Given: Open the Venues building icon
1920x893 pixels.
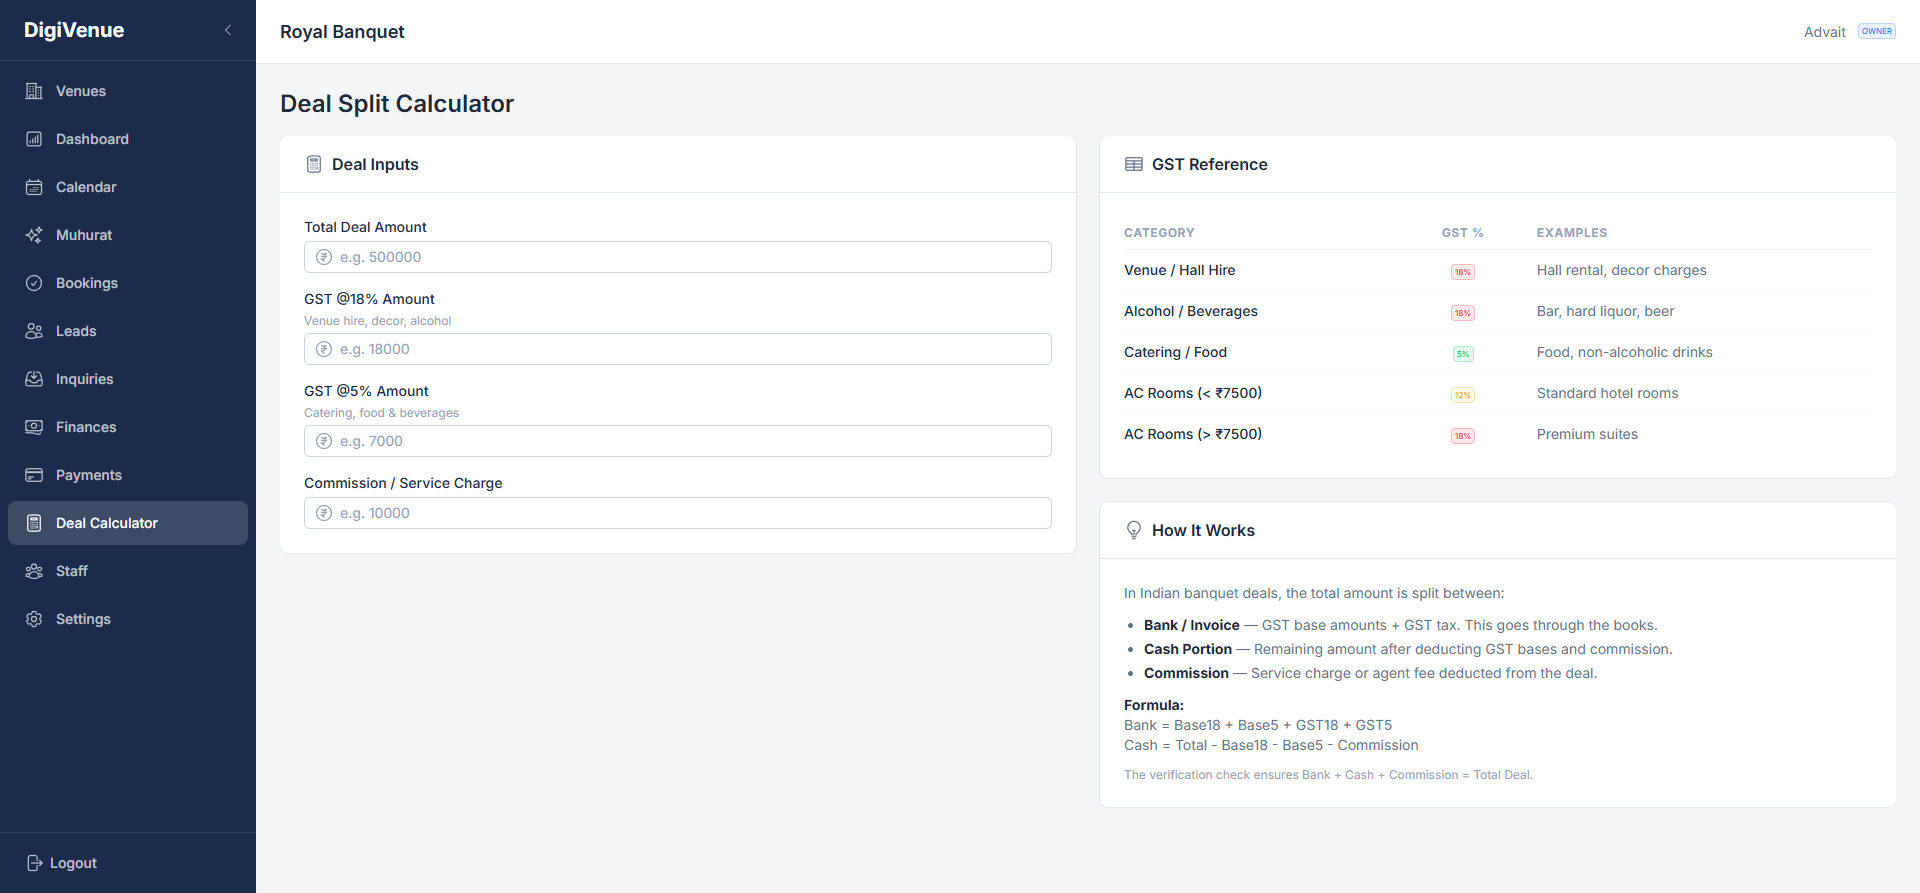Looking at the screenshot, I should tap(34, 91).
